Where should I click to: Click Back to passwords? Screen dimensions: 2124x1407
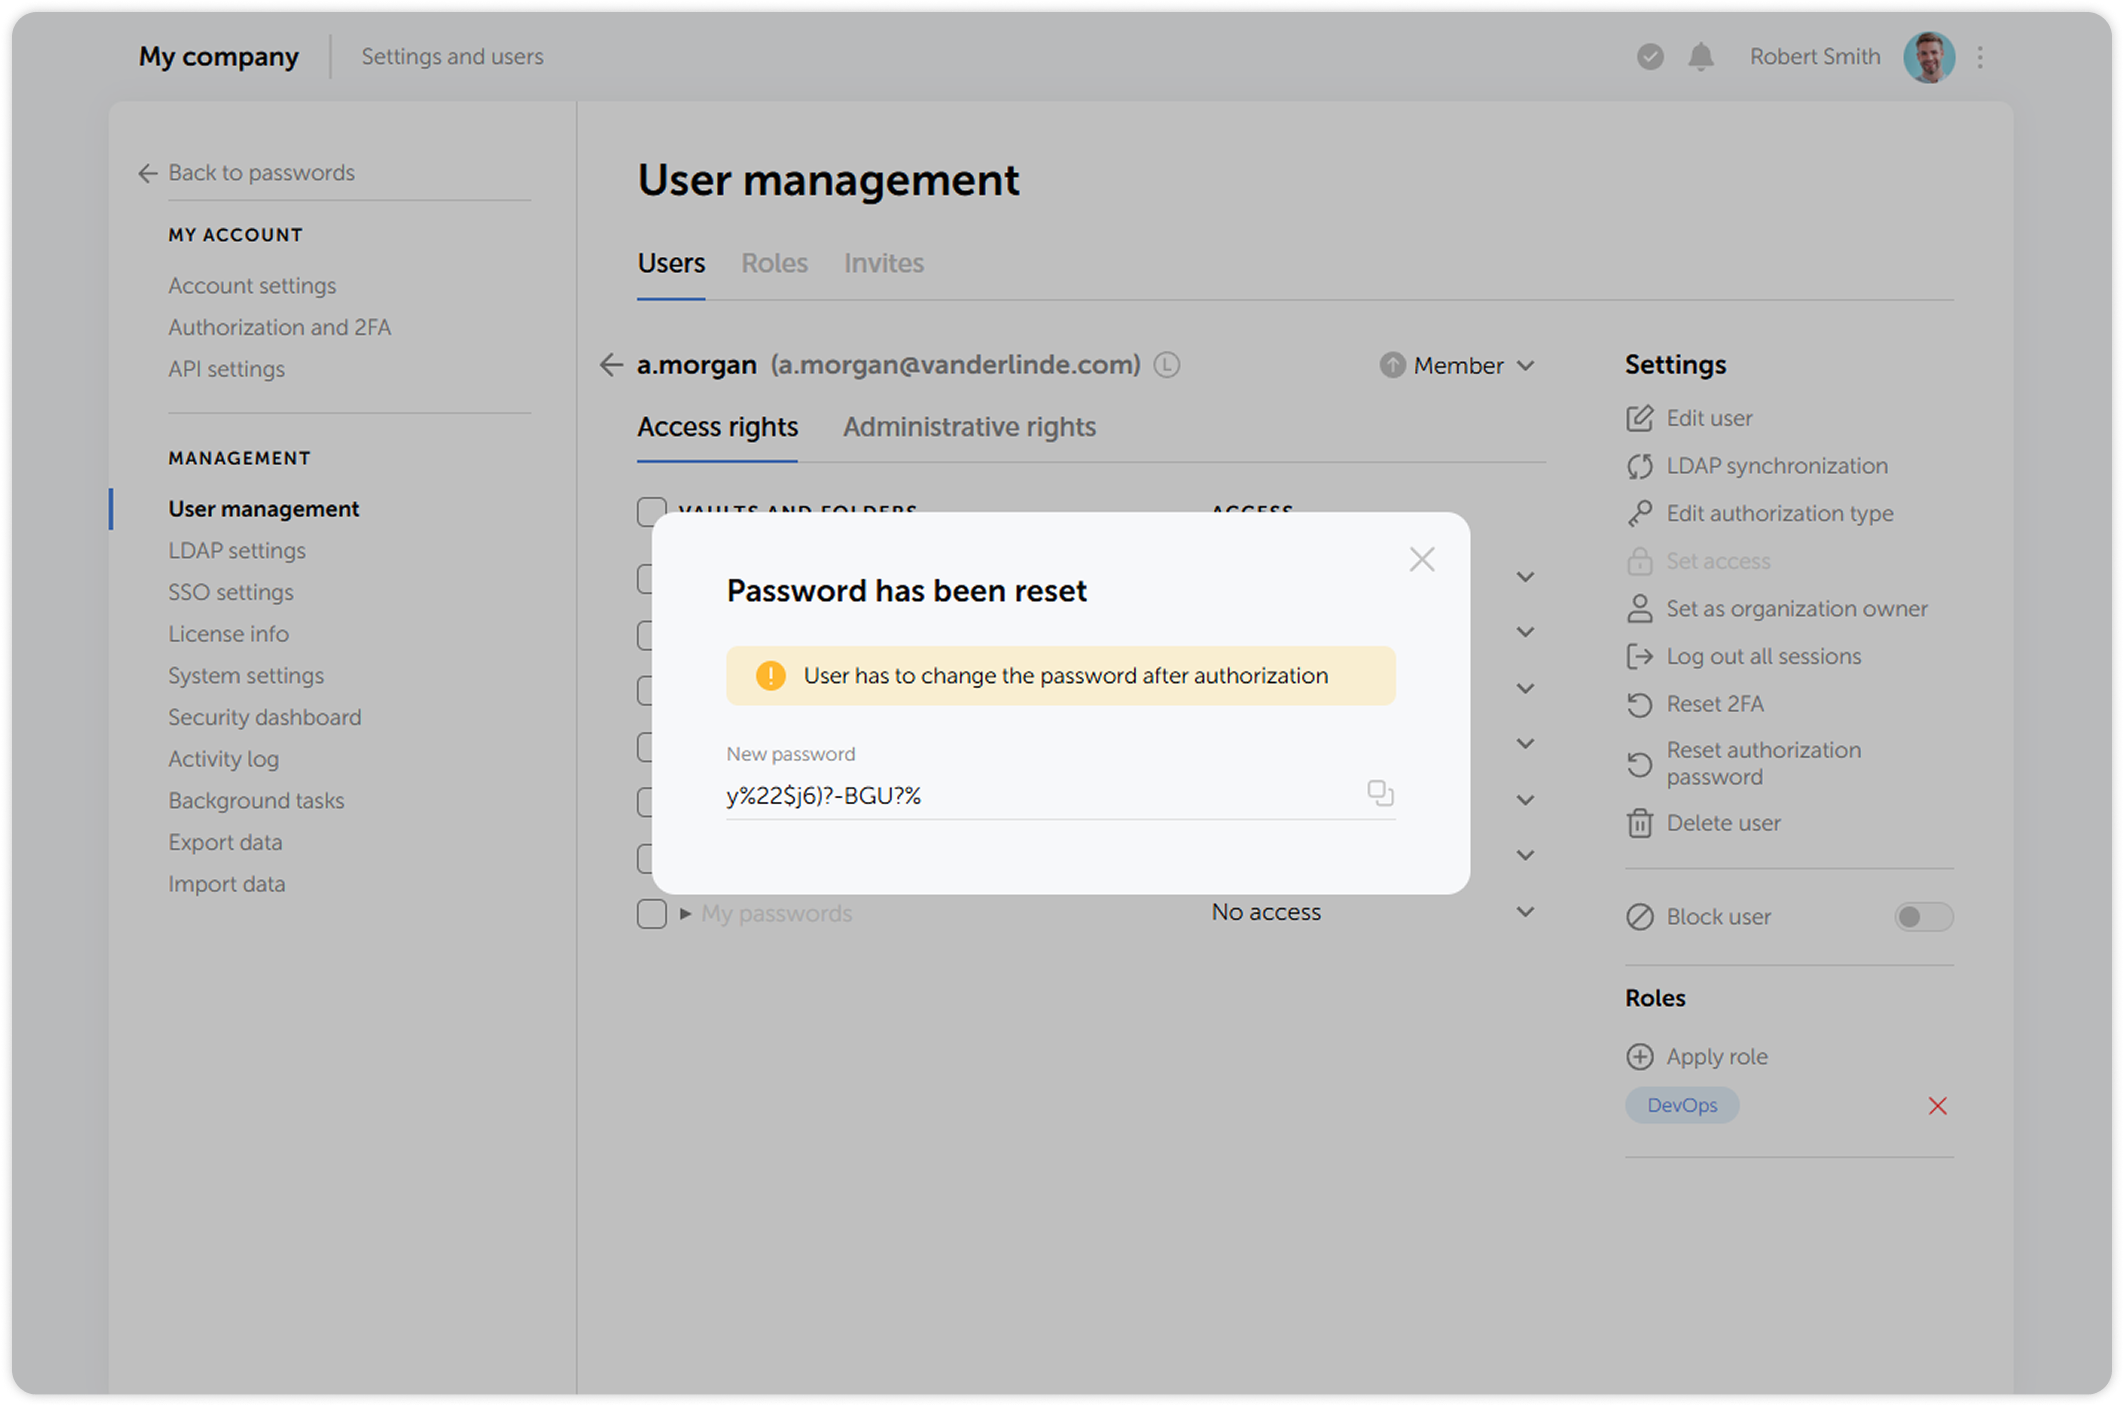tap(262, 172)
